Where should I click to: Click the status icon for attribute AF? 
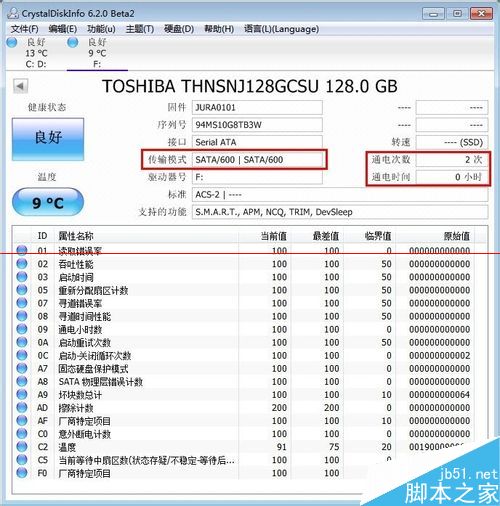[22, 421]
